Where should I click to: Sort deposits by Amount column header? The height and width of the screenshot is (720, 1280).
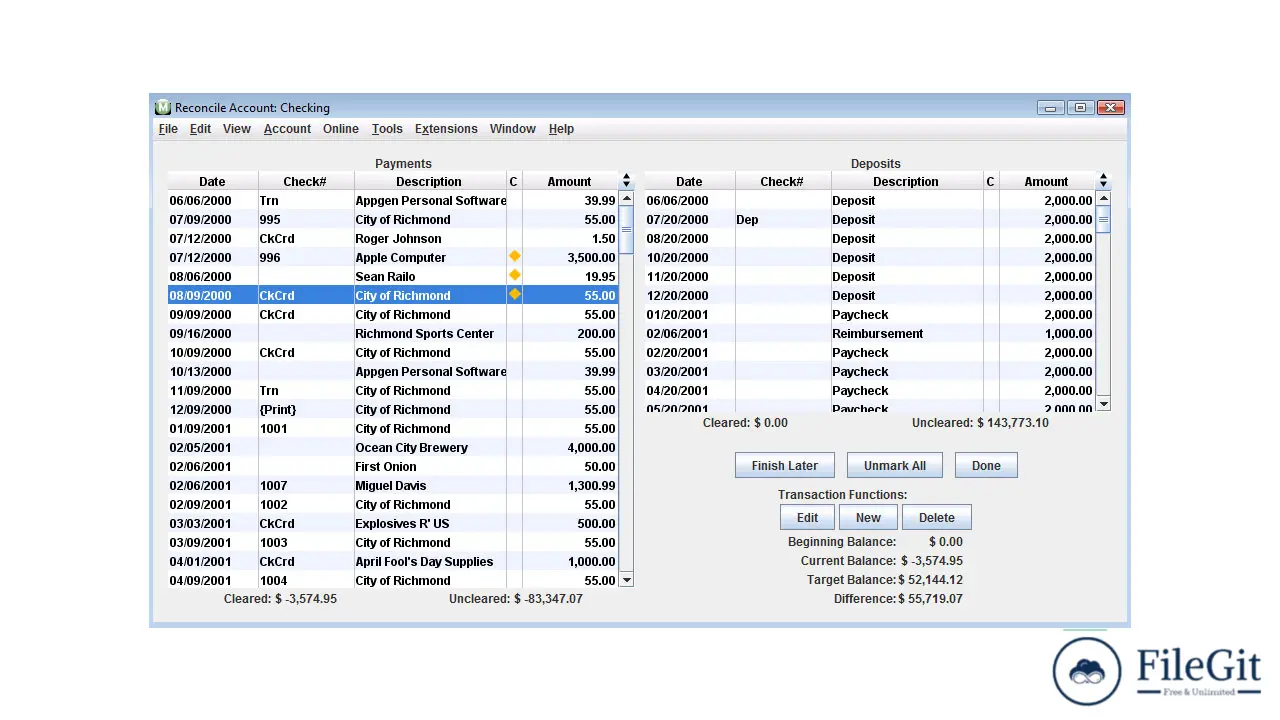click(x=1046, y=182)
